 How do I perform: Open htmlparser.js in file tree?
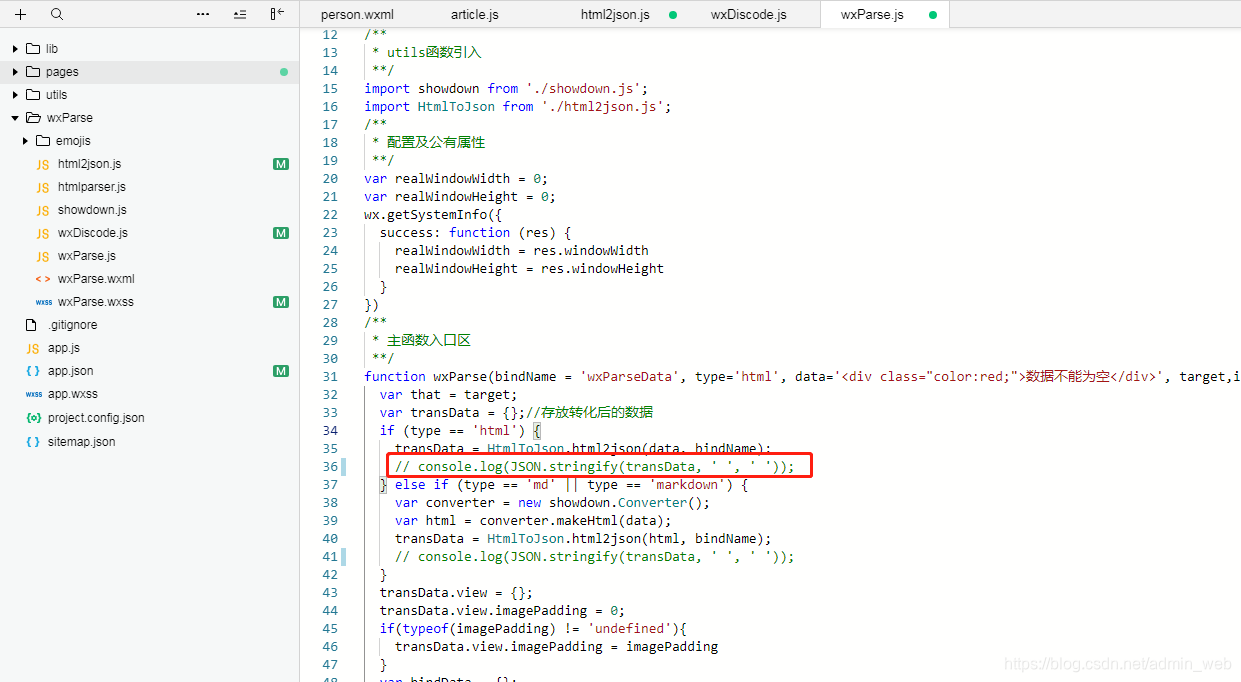[92, 187]
